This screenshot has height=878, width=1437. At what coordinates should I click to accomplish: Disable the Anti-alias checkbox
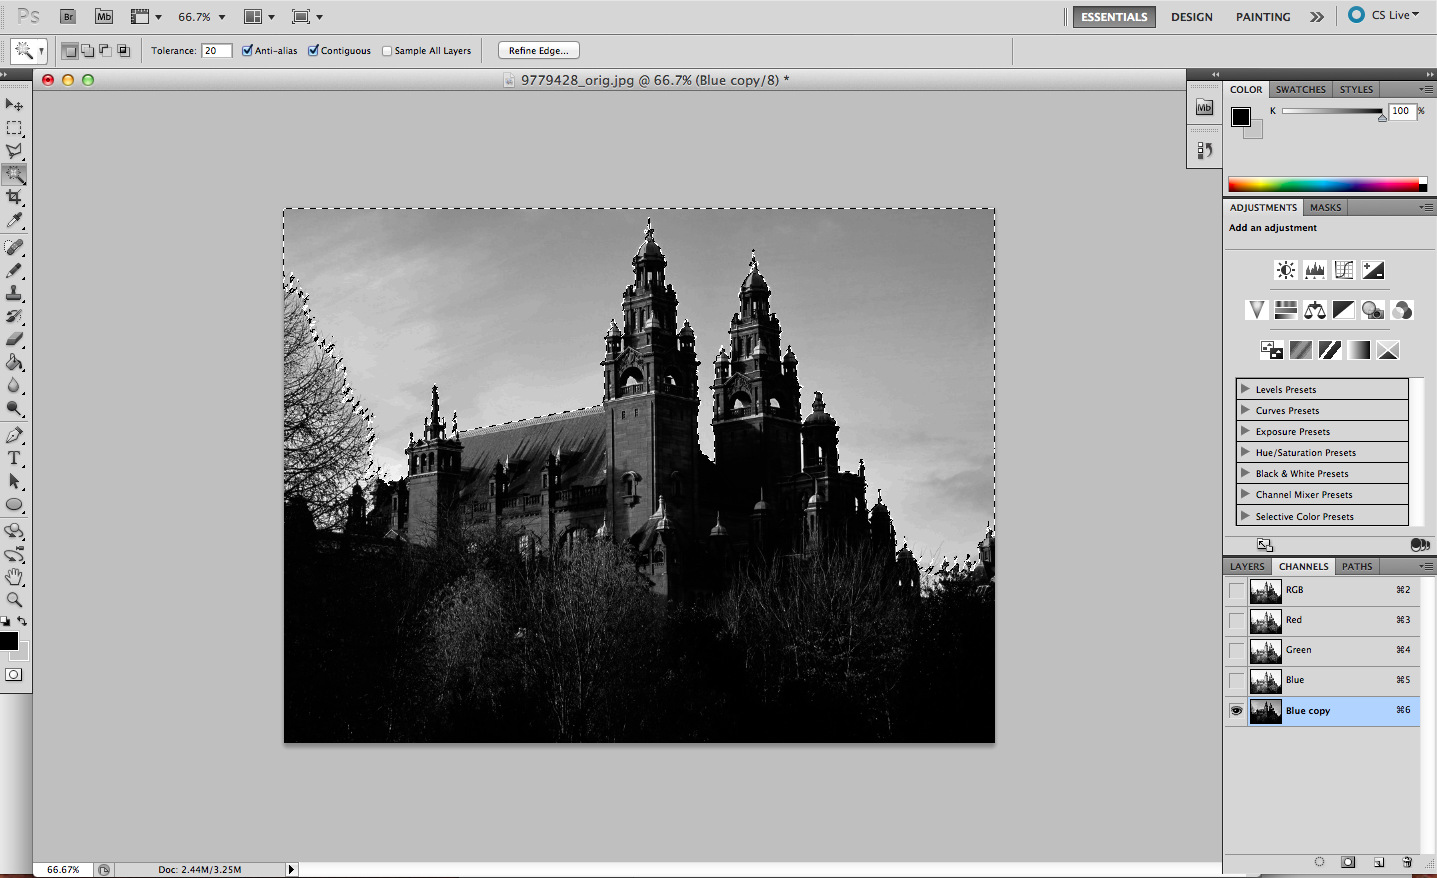(x=248, y=50)
